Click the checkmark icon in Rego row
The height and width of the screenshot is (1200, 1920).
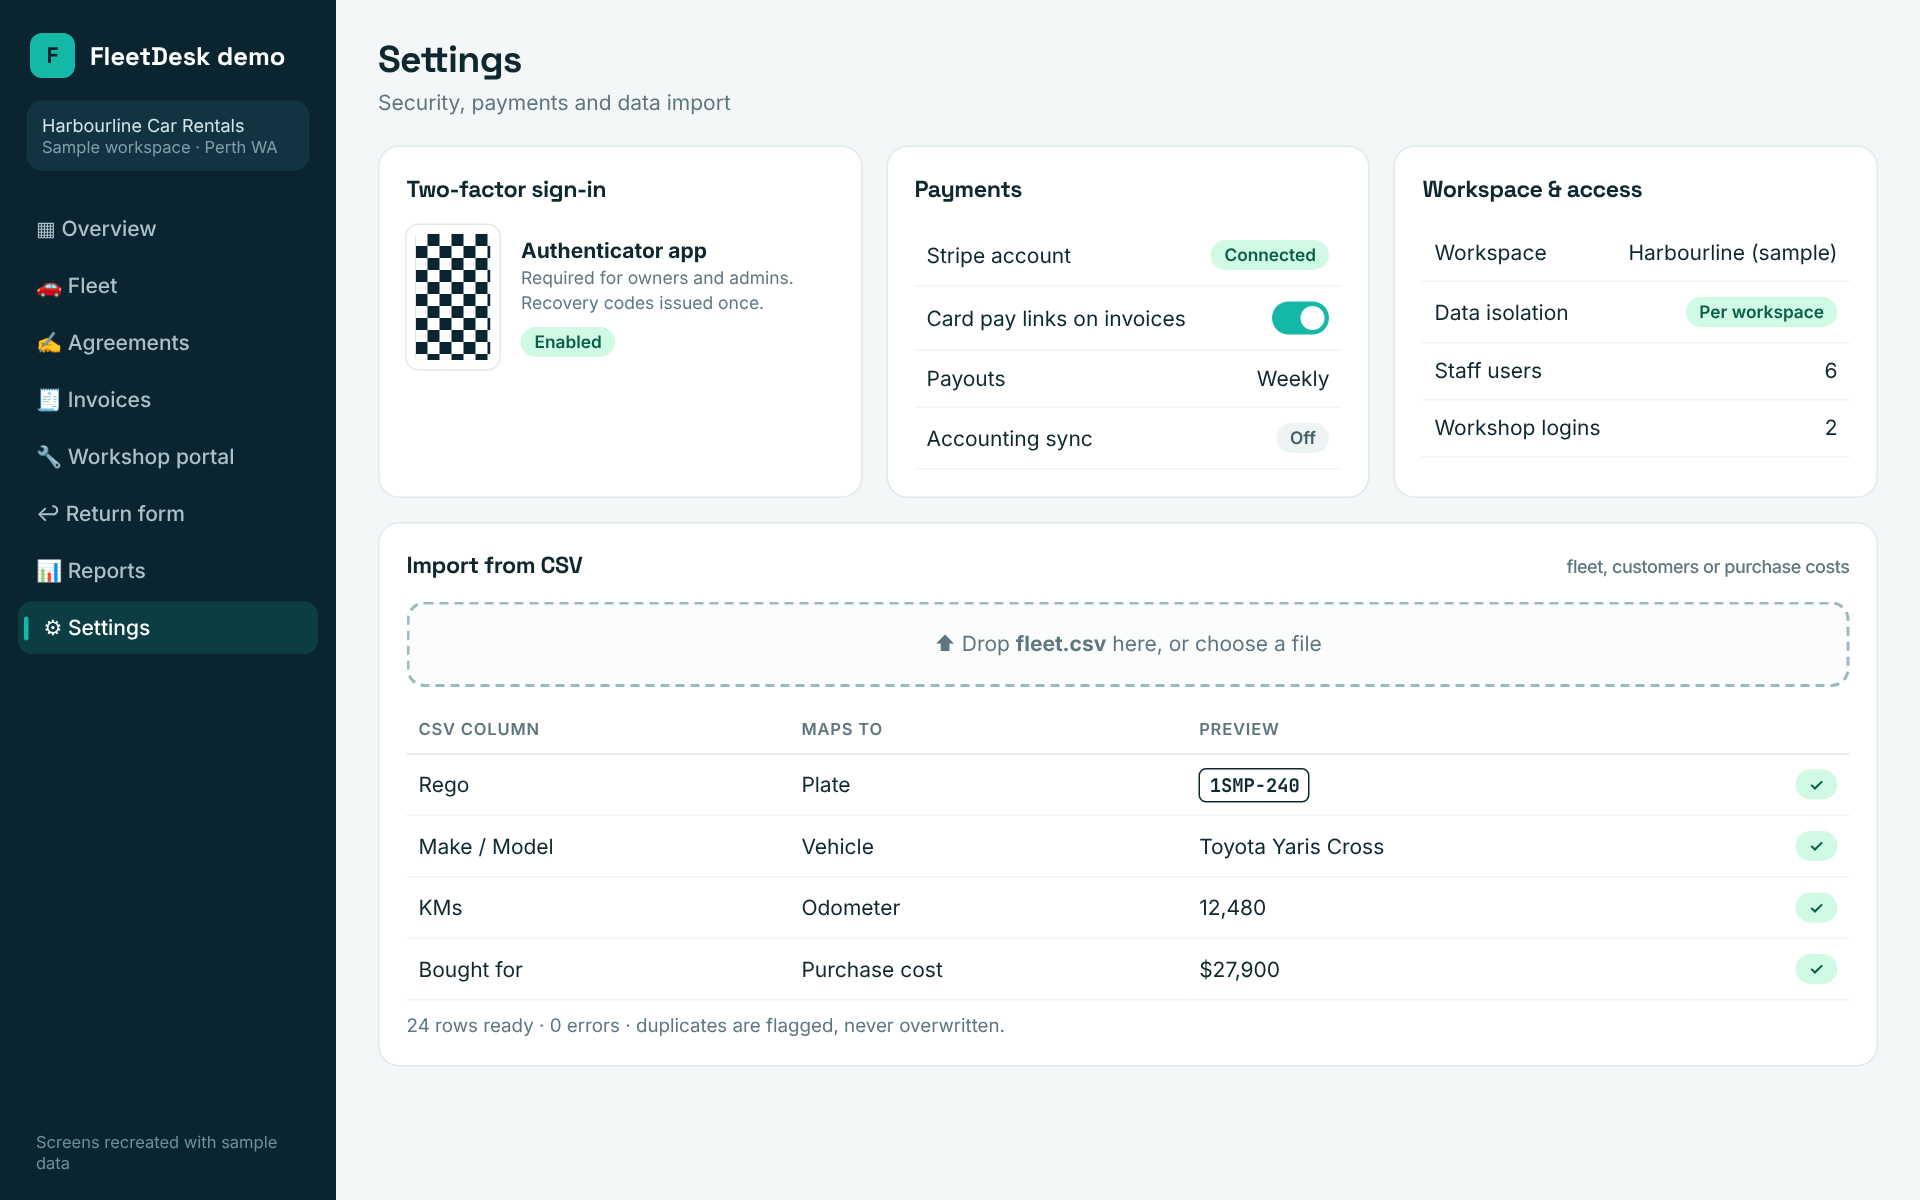point(1816,785)
